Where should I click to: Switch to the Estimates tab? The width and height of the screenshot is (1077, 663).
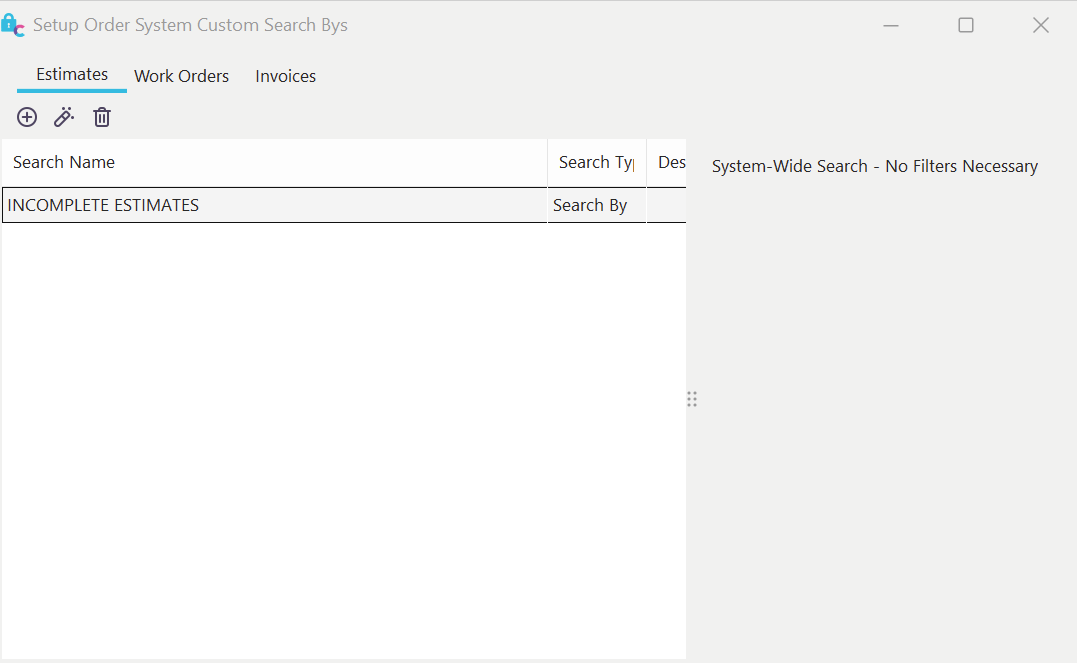coord(72,75)
